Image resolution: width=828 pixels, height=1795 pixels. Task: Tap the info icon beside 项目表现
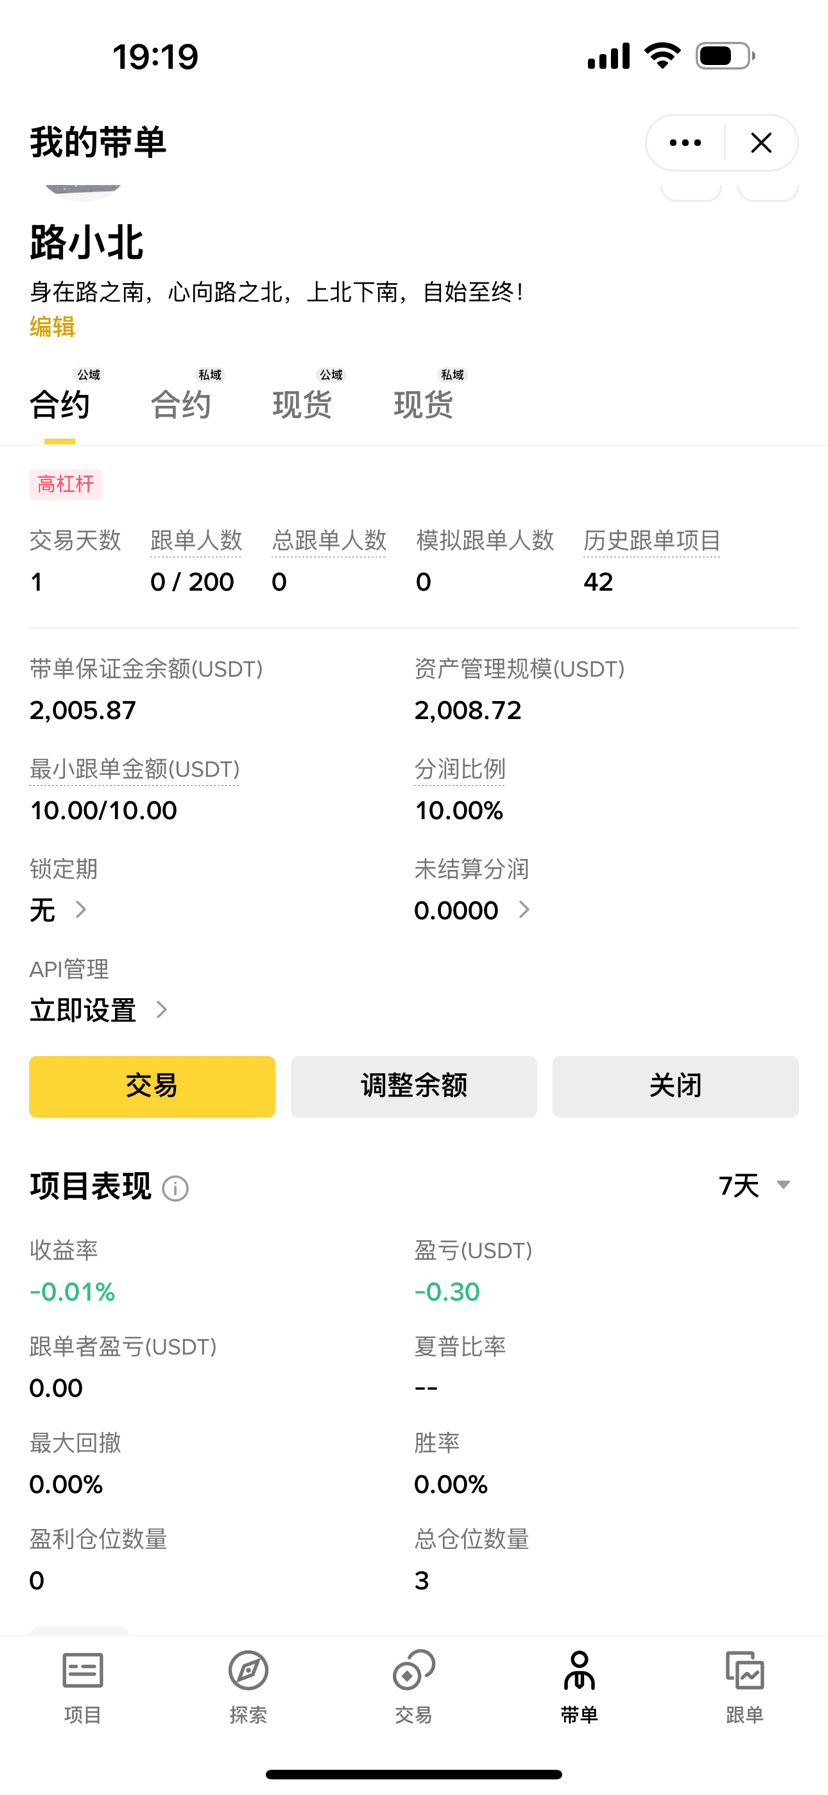175,1188
